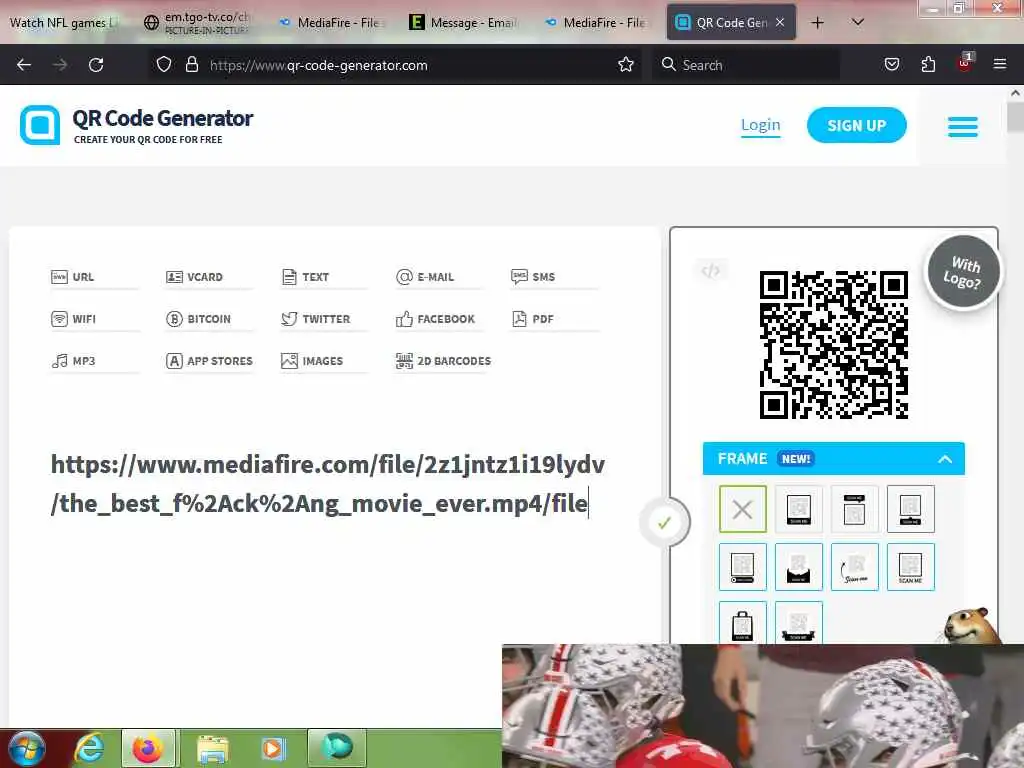Open the Firefox extensions puzzle icon
Screen dimensions: 1024x768
(x=928, y=65)
